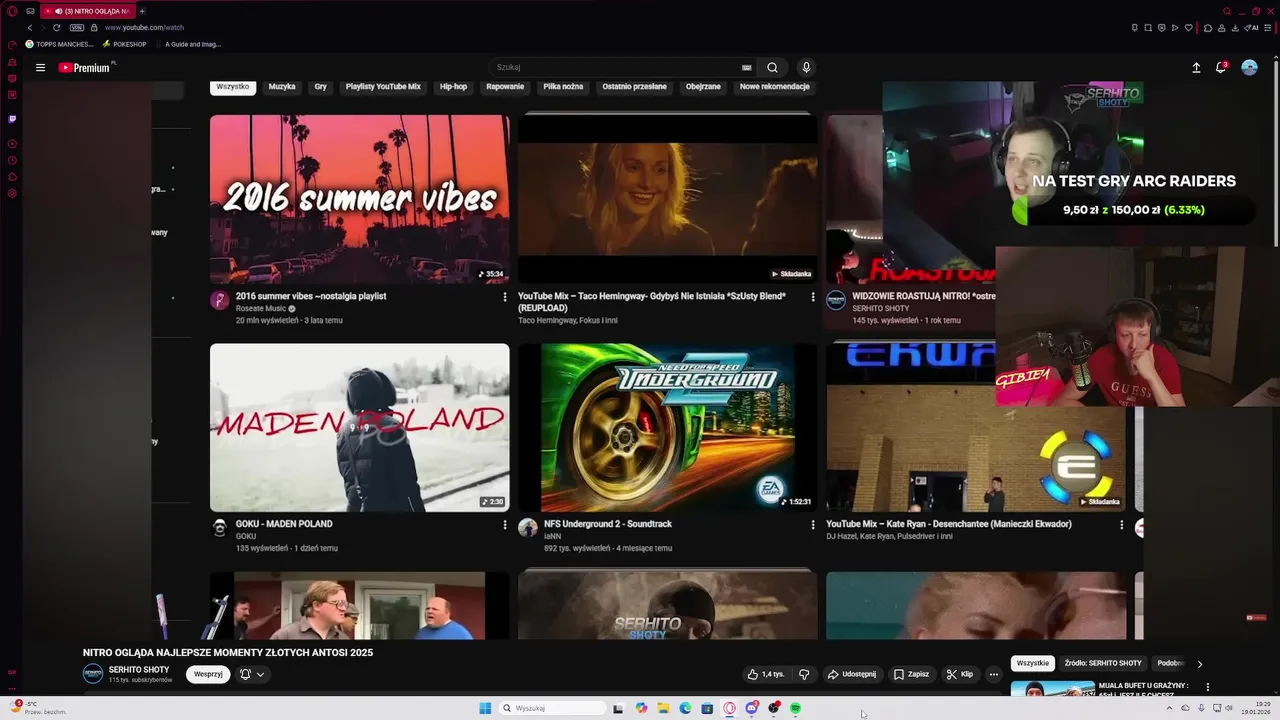
Task: Open A Guide and Imag... bookmark
Action: point(190,44)
